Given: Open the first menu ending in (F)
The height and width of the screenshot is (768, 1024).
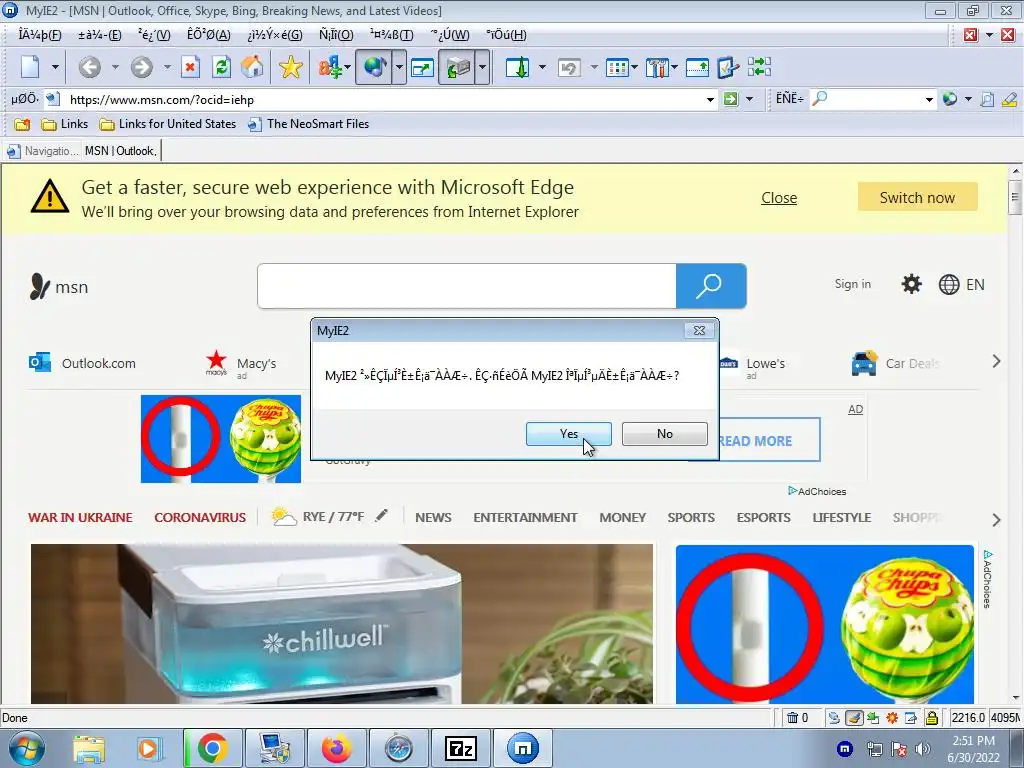Looking at the screenshot, I should click(x=40, y=35).
